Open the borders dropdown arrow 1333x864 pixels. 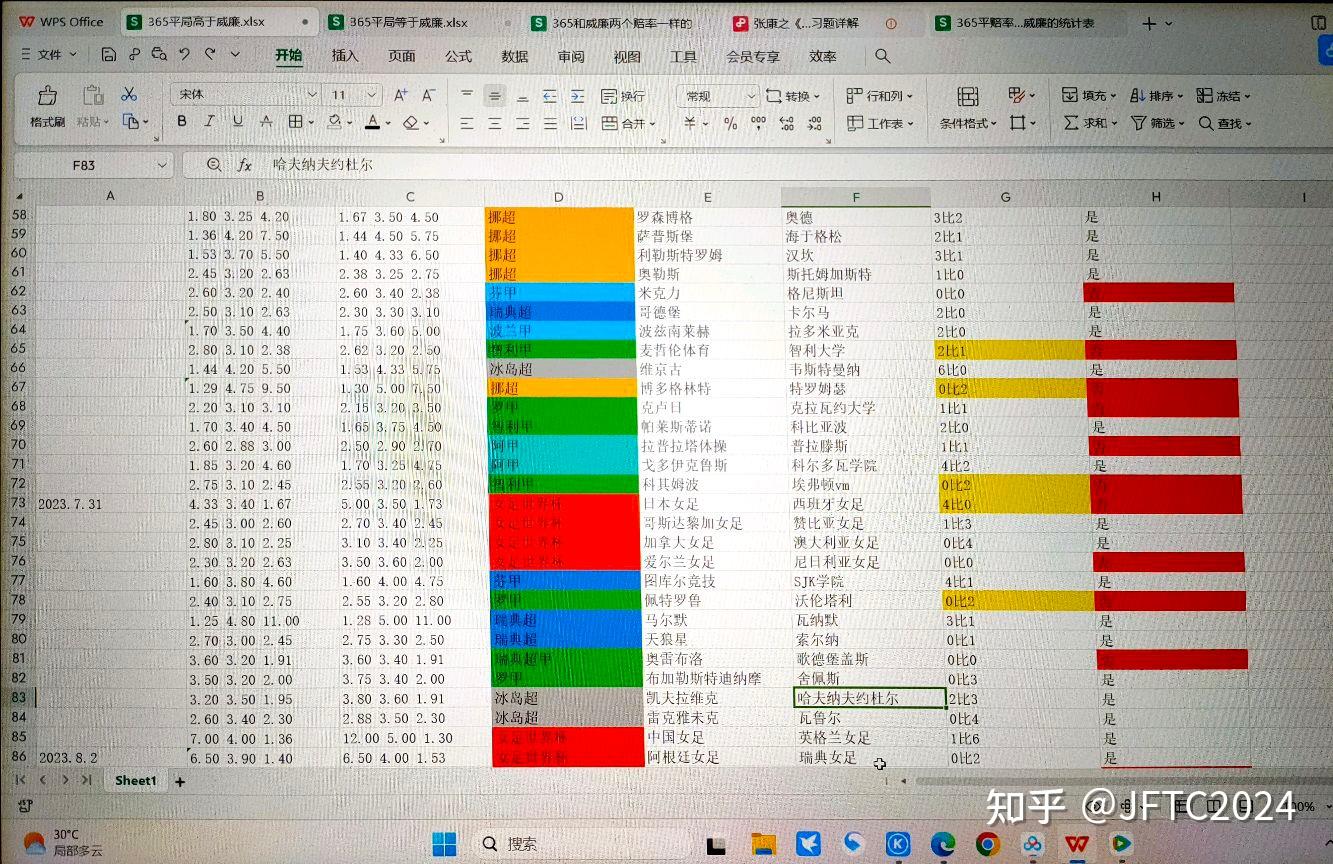(x=310, y=122)
